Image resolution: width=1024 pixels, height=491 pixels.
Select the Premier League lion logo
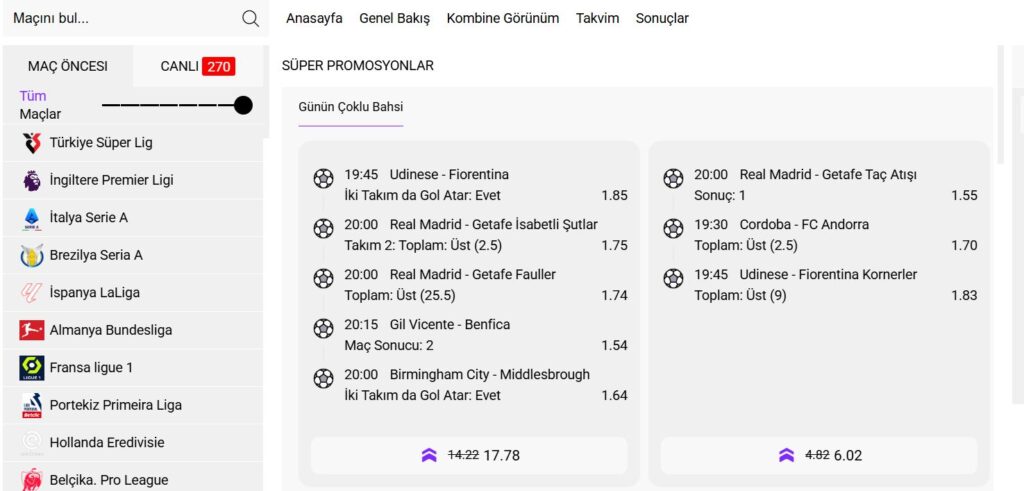32,180
